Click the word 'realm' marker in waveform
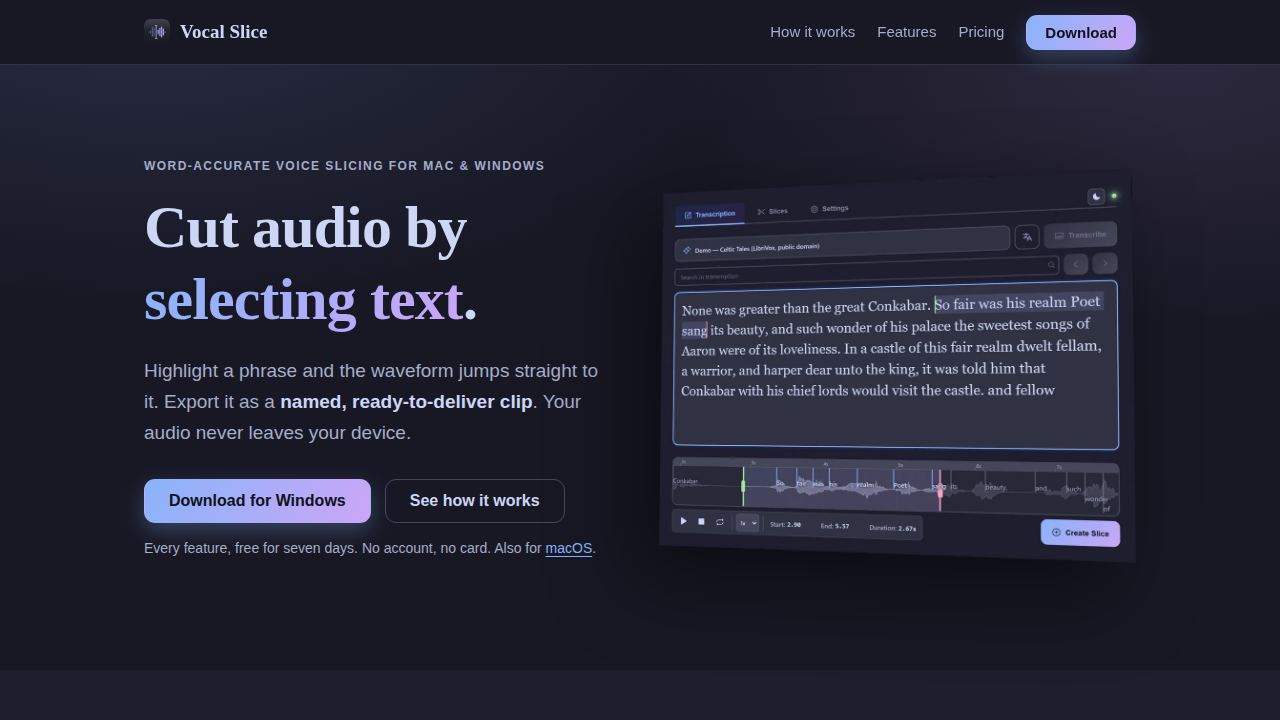 click(x=866, y=485)
